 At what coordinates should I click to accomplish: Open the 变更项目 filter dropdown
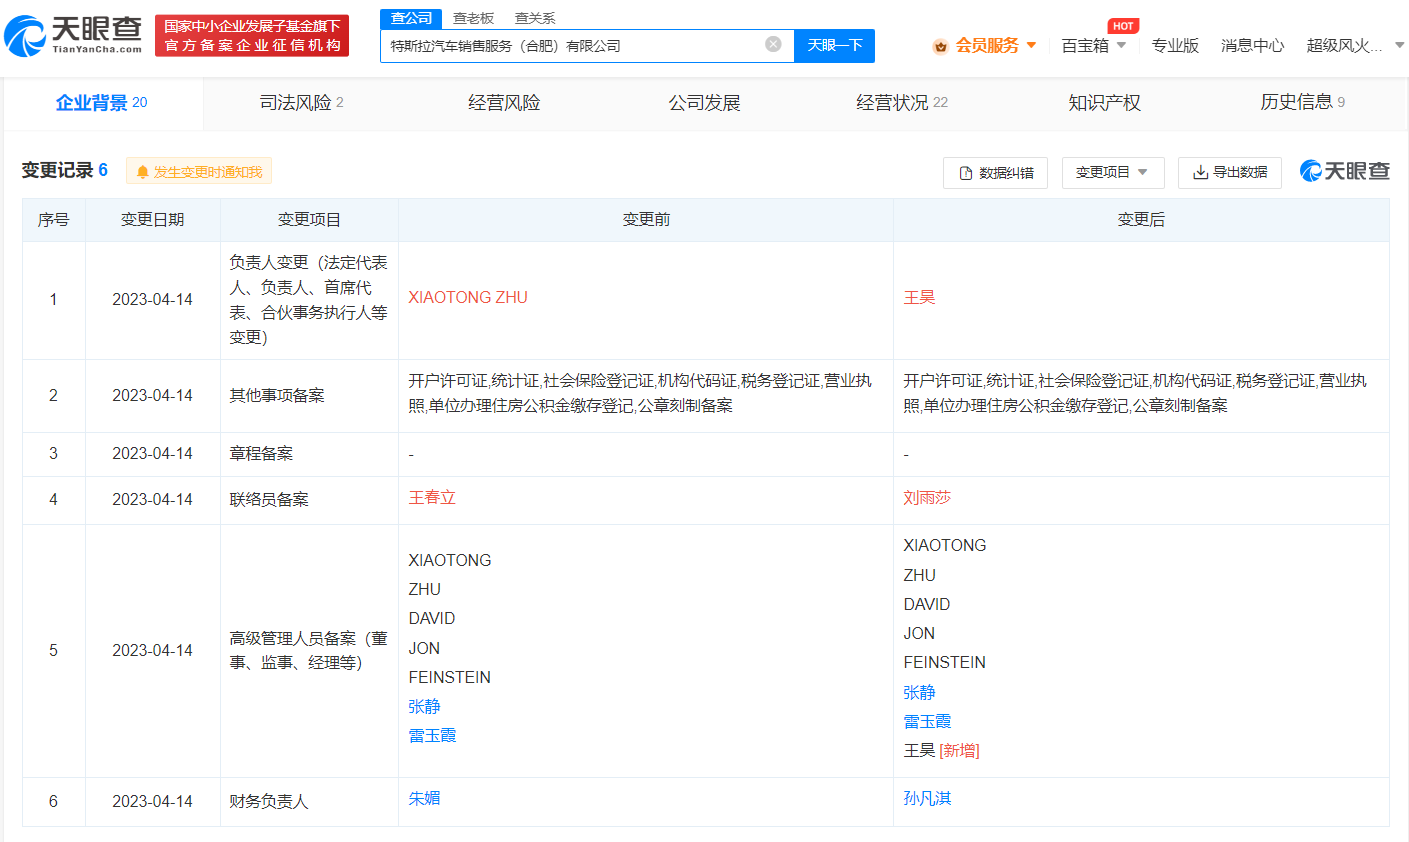click(x=1113, y=173)
